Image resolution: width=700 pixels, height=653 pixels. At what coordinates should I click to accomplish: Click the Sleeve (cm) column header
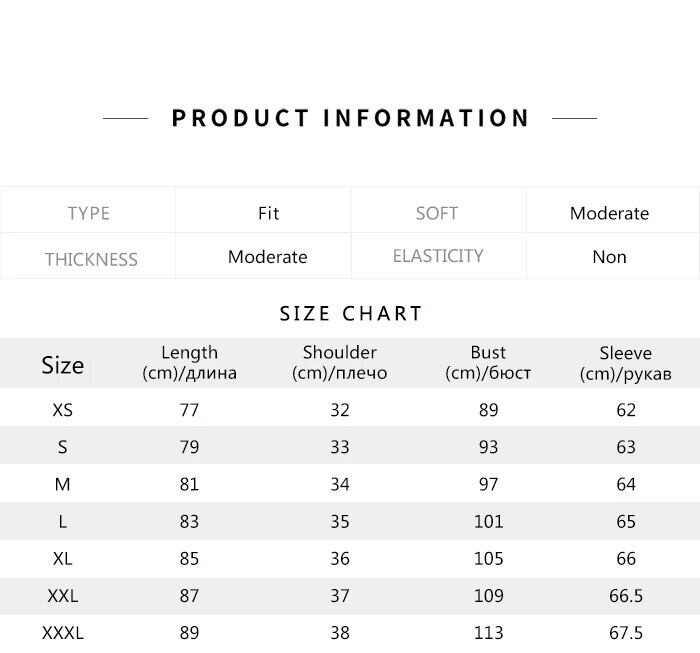pyautogui.click(x=625, y=363)
